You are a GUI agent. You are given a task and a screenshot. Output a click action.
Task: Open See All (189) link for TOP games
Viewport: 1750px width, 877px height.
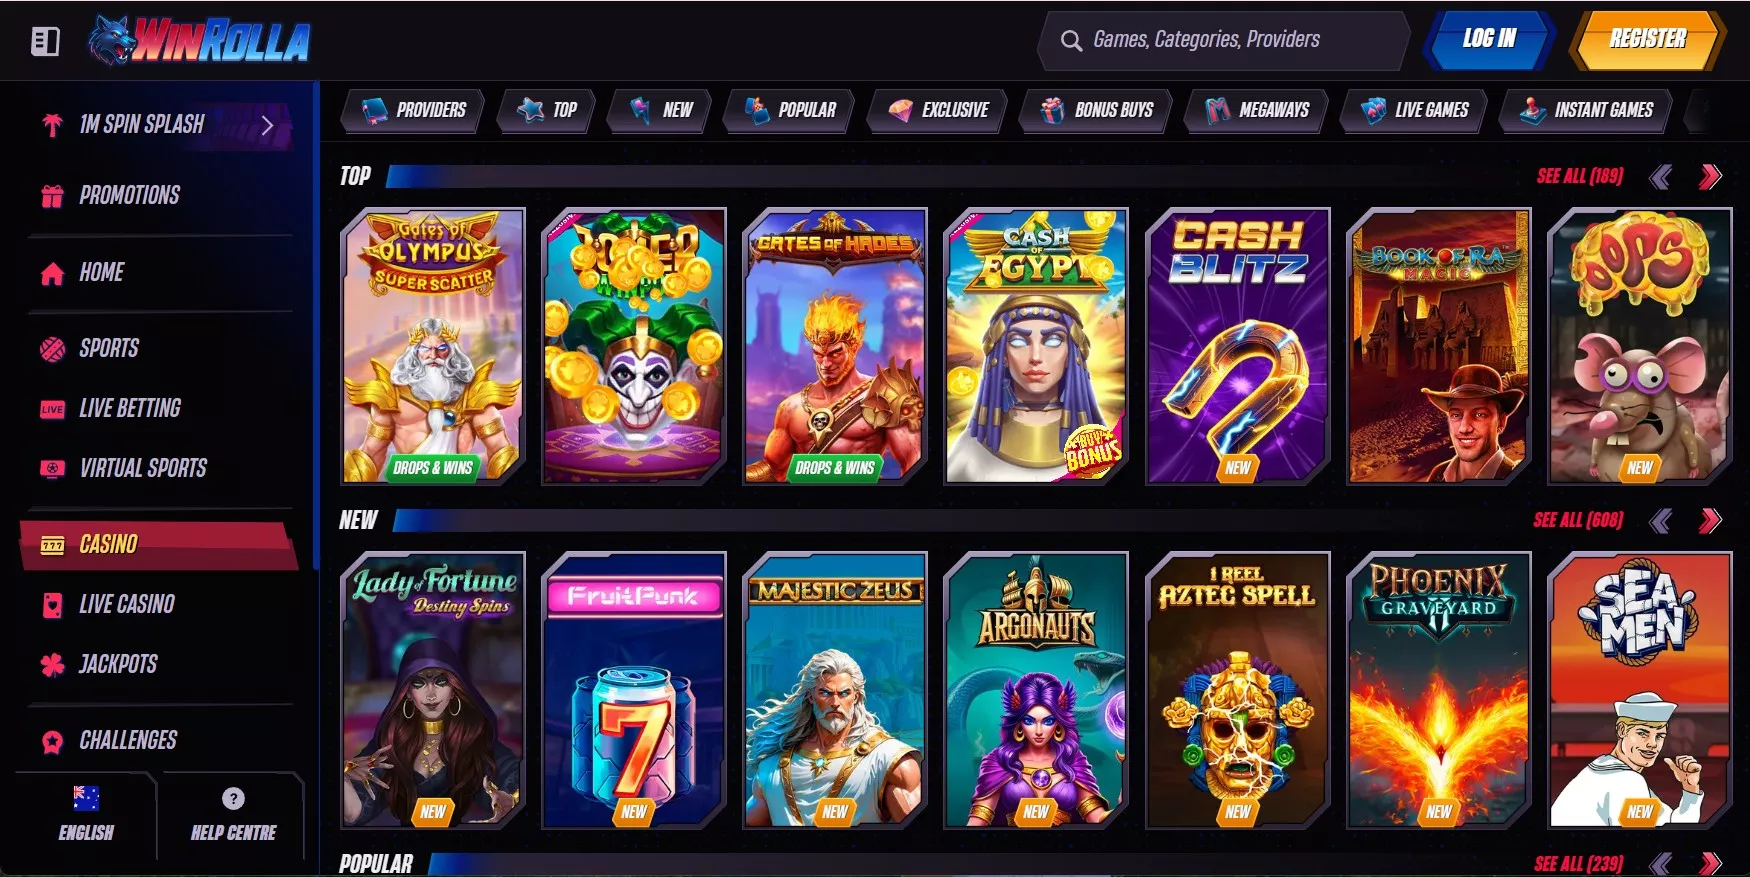(1580, 177)
